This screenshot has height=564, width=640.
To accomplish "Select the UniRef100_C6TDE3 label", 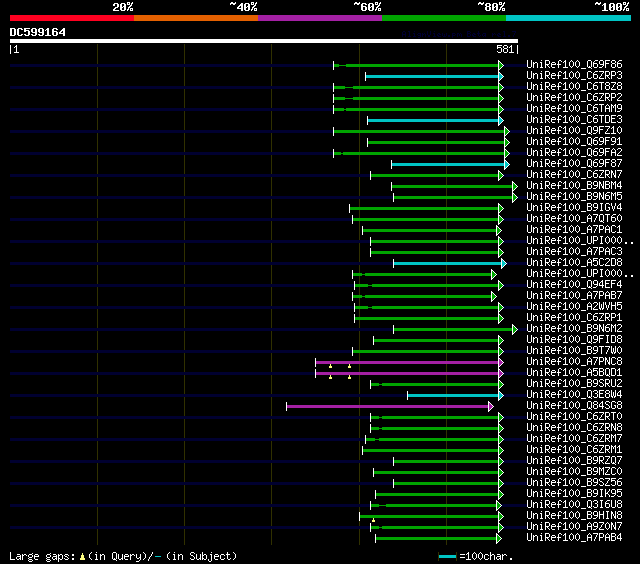I will [574, 120].
